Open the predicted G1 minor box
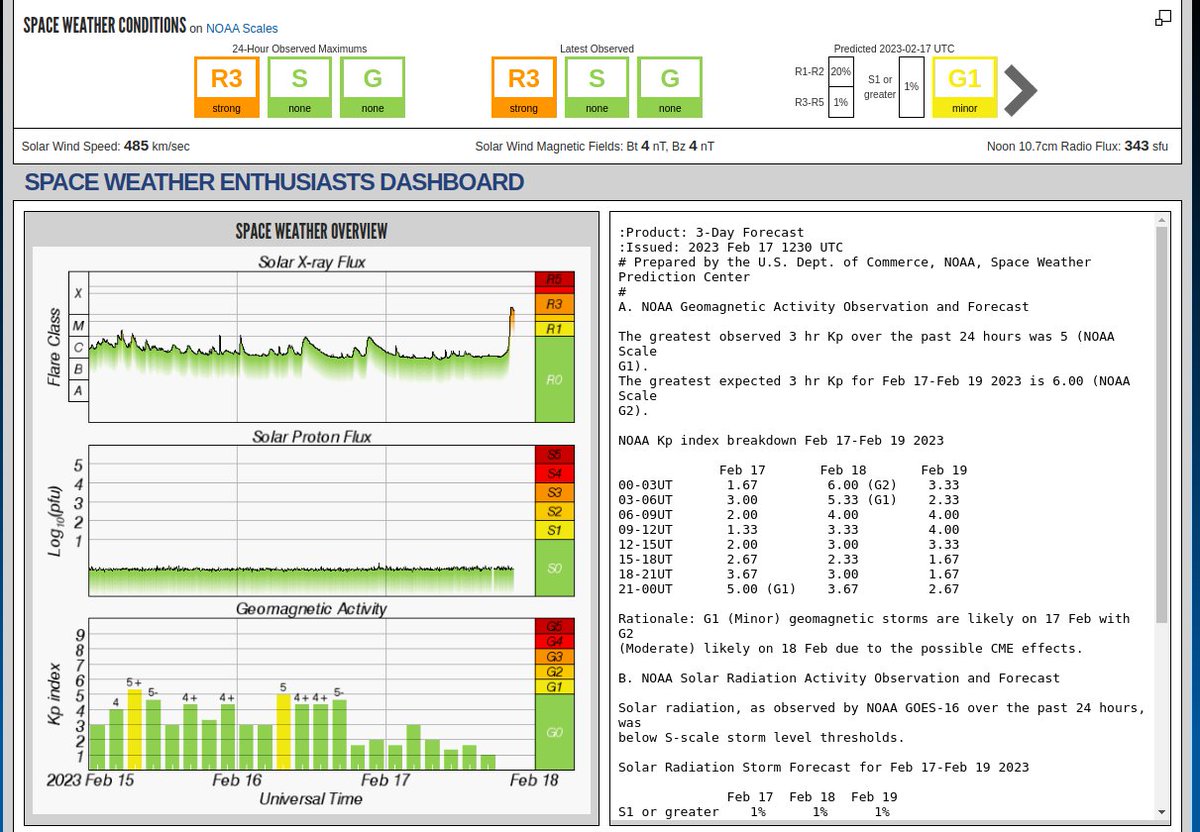1200x832 pixels. 965,87
